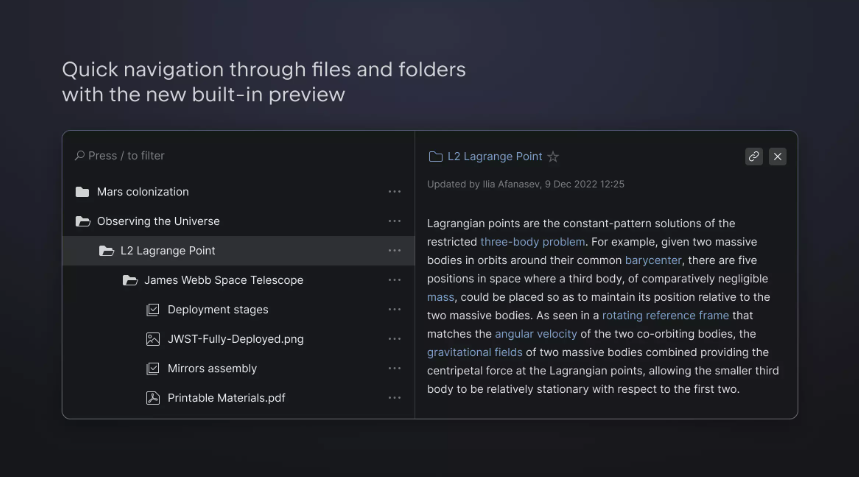Open more options for Mars colonization
Image resolution: width=859 pixels, height=477 pixels.
pos(395,192)
